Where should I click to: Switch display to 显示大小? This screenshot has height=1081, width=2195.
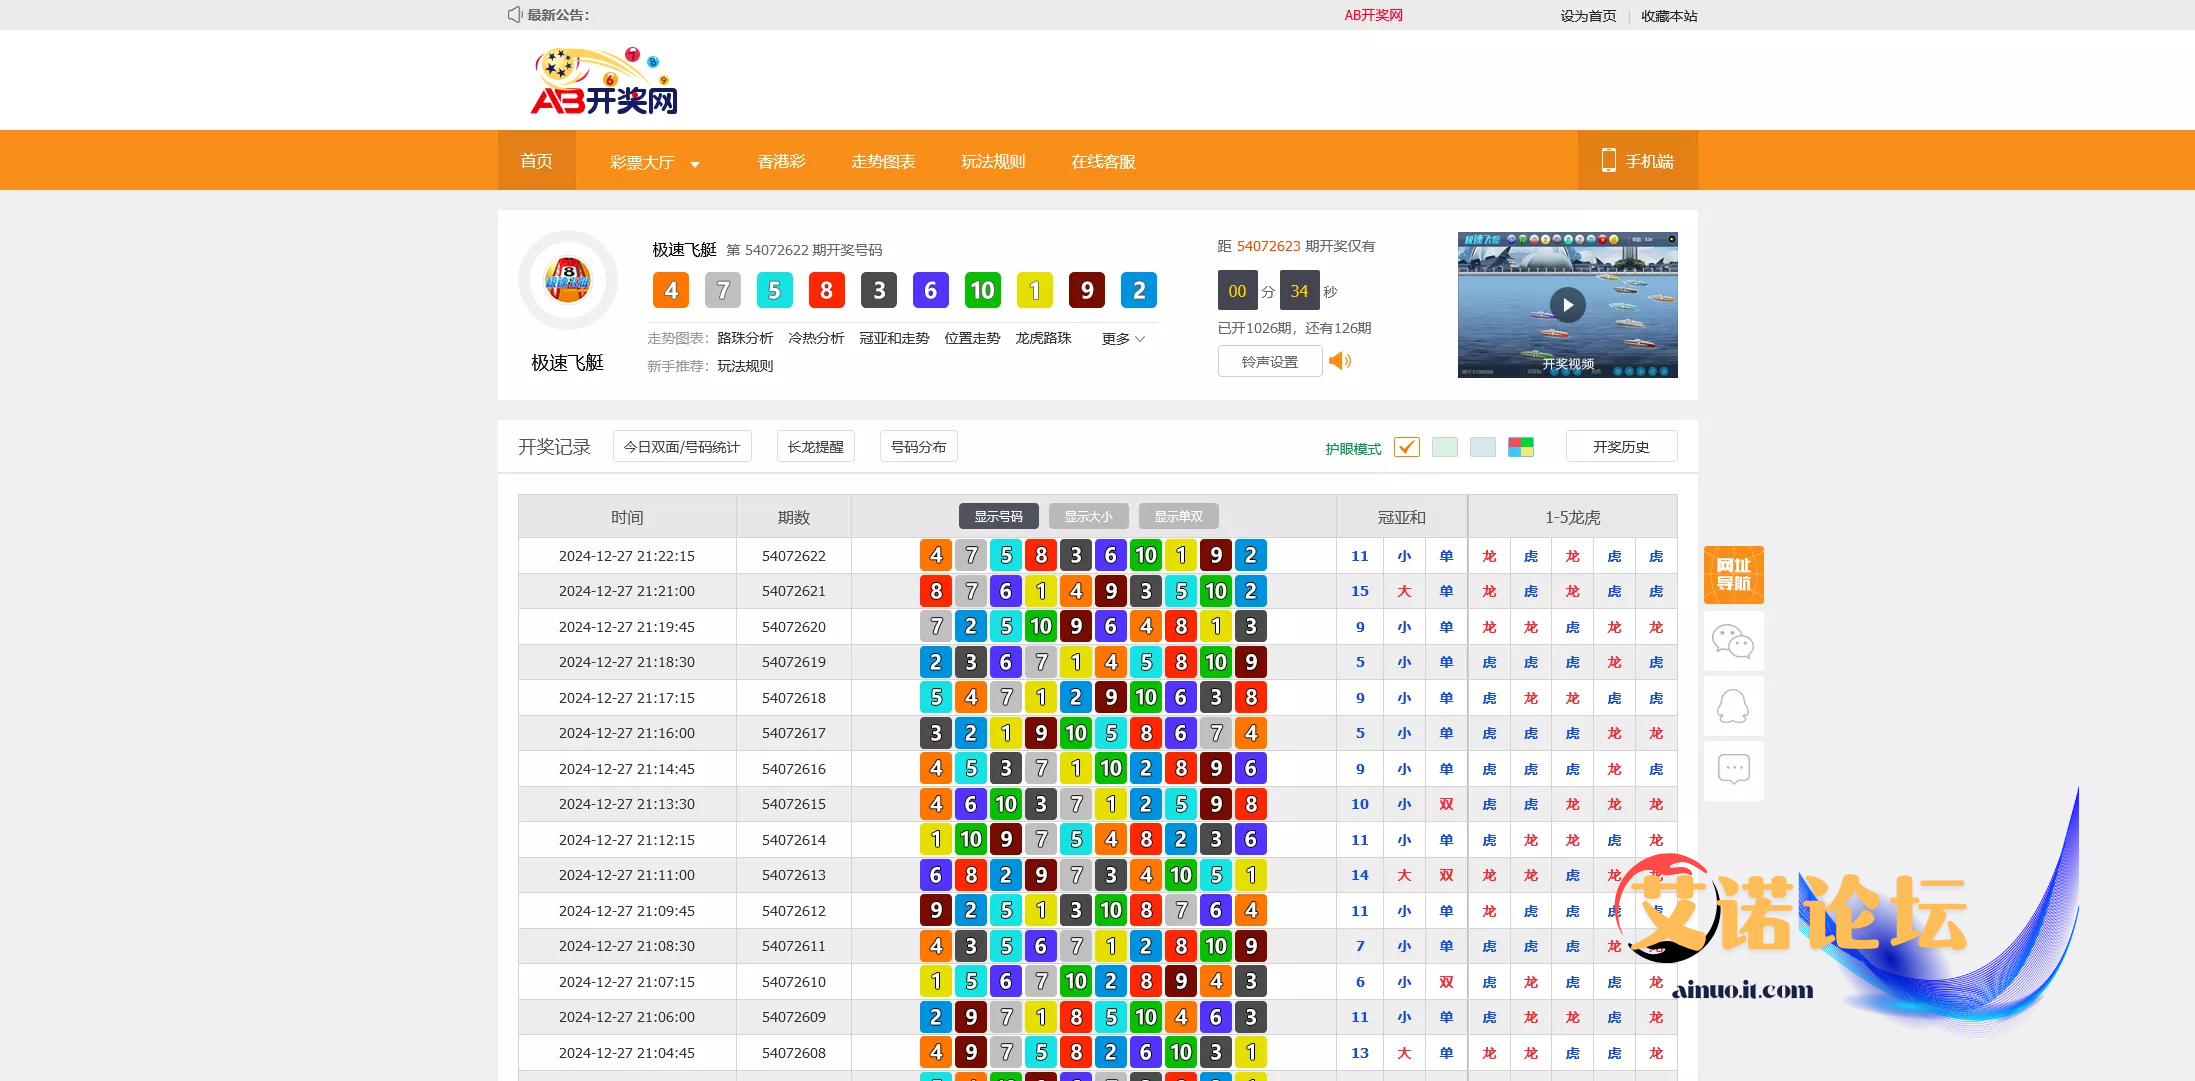(1088, 516)
